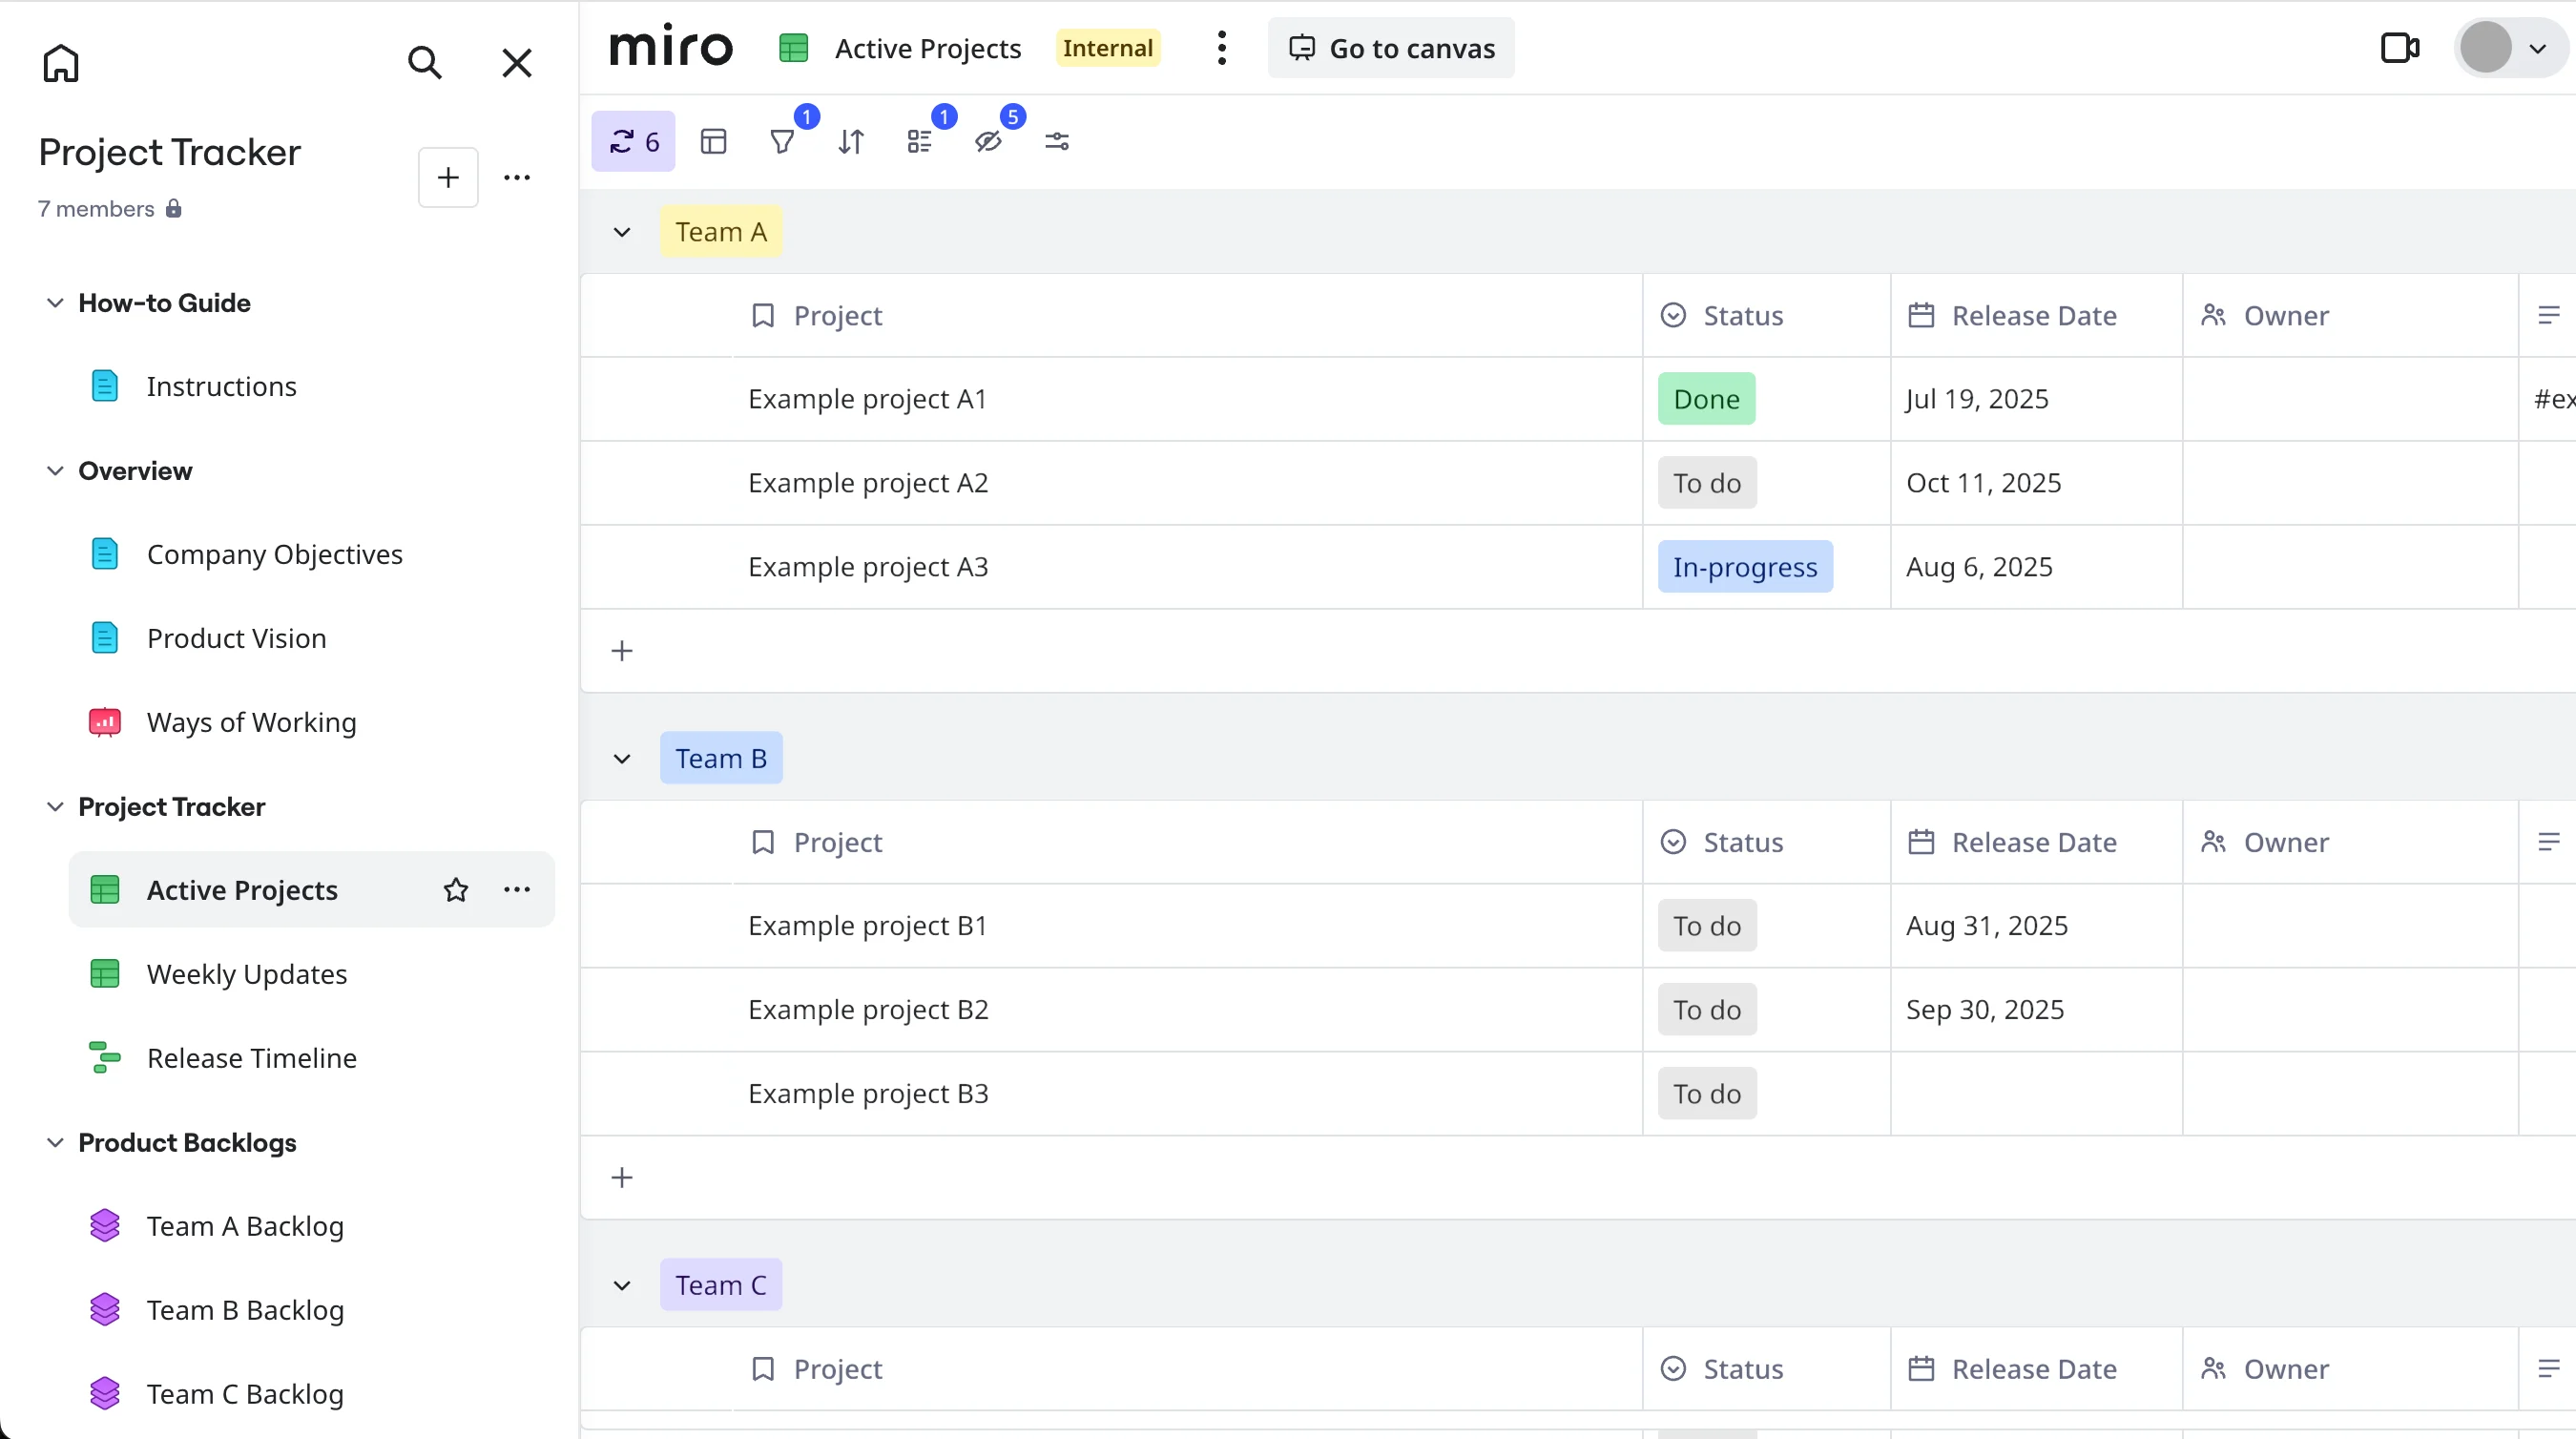Click the In-progress status tag
This screenshot has height=1439, width=2576.
(1745, 567)
